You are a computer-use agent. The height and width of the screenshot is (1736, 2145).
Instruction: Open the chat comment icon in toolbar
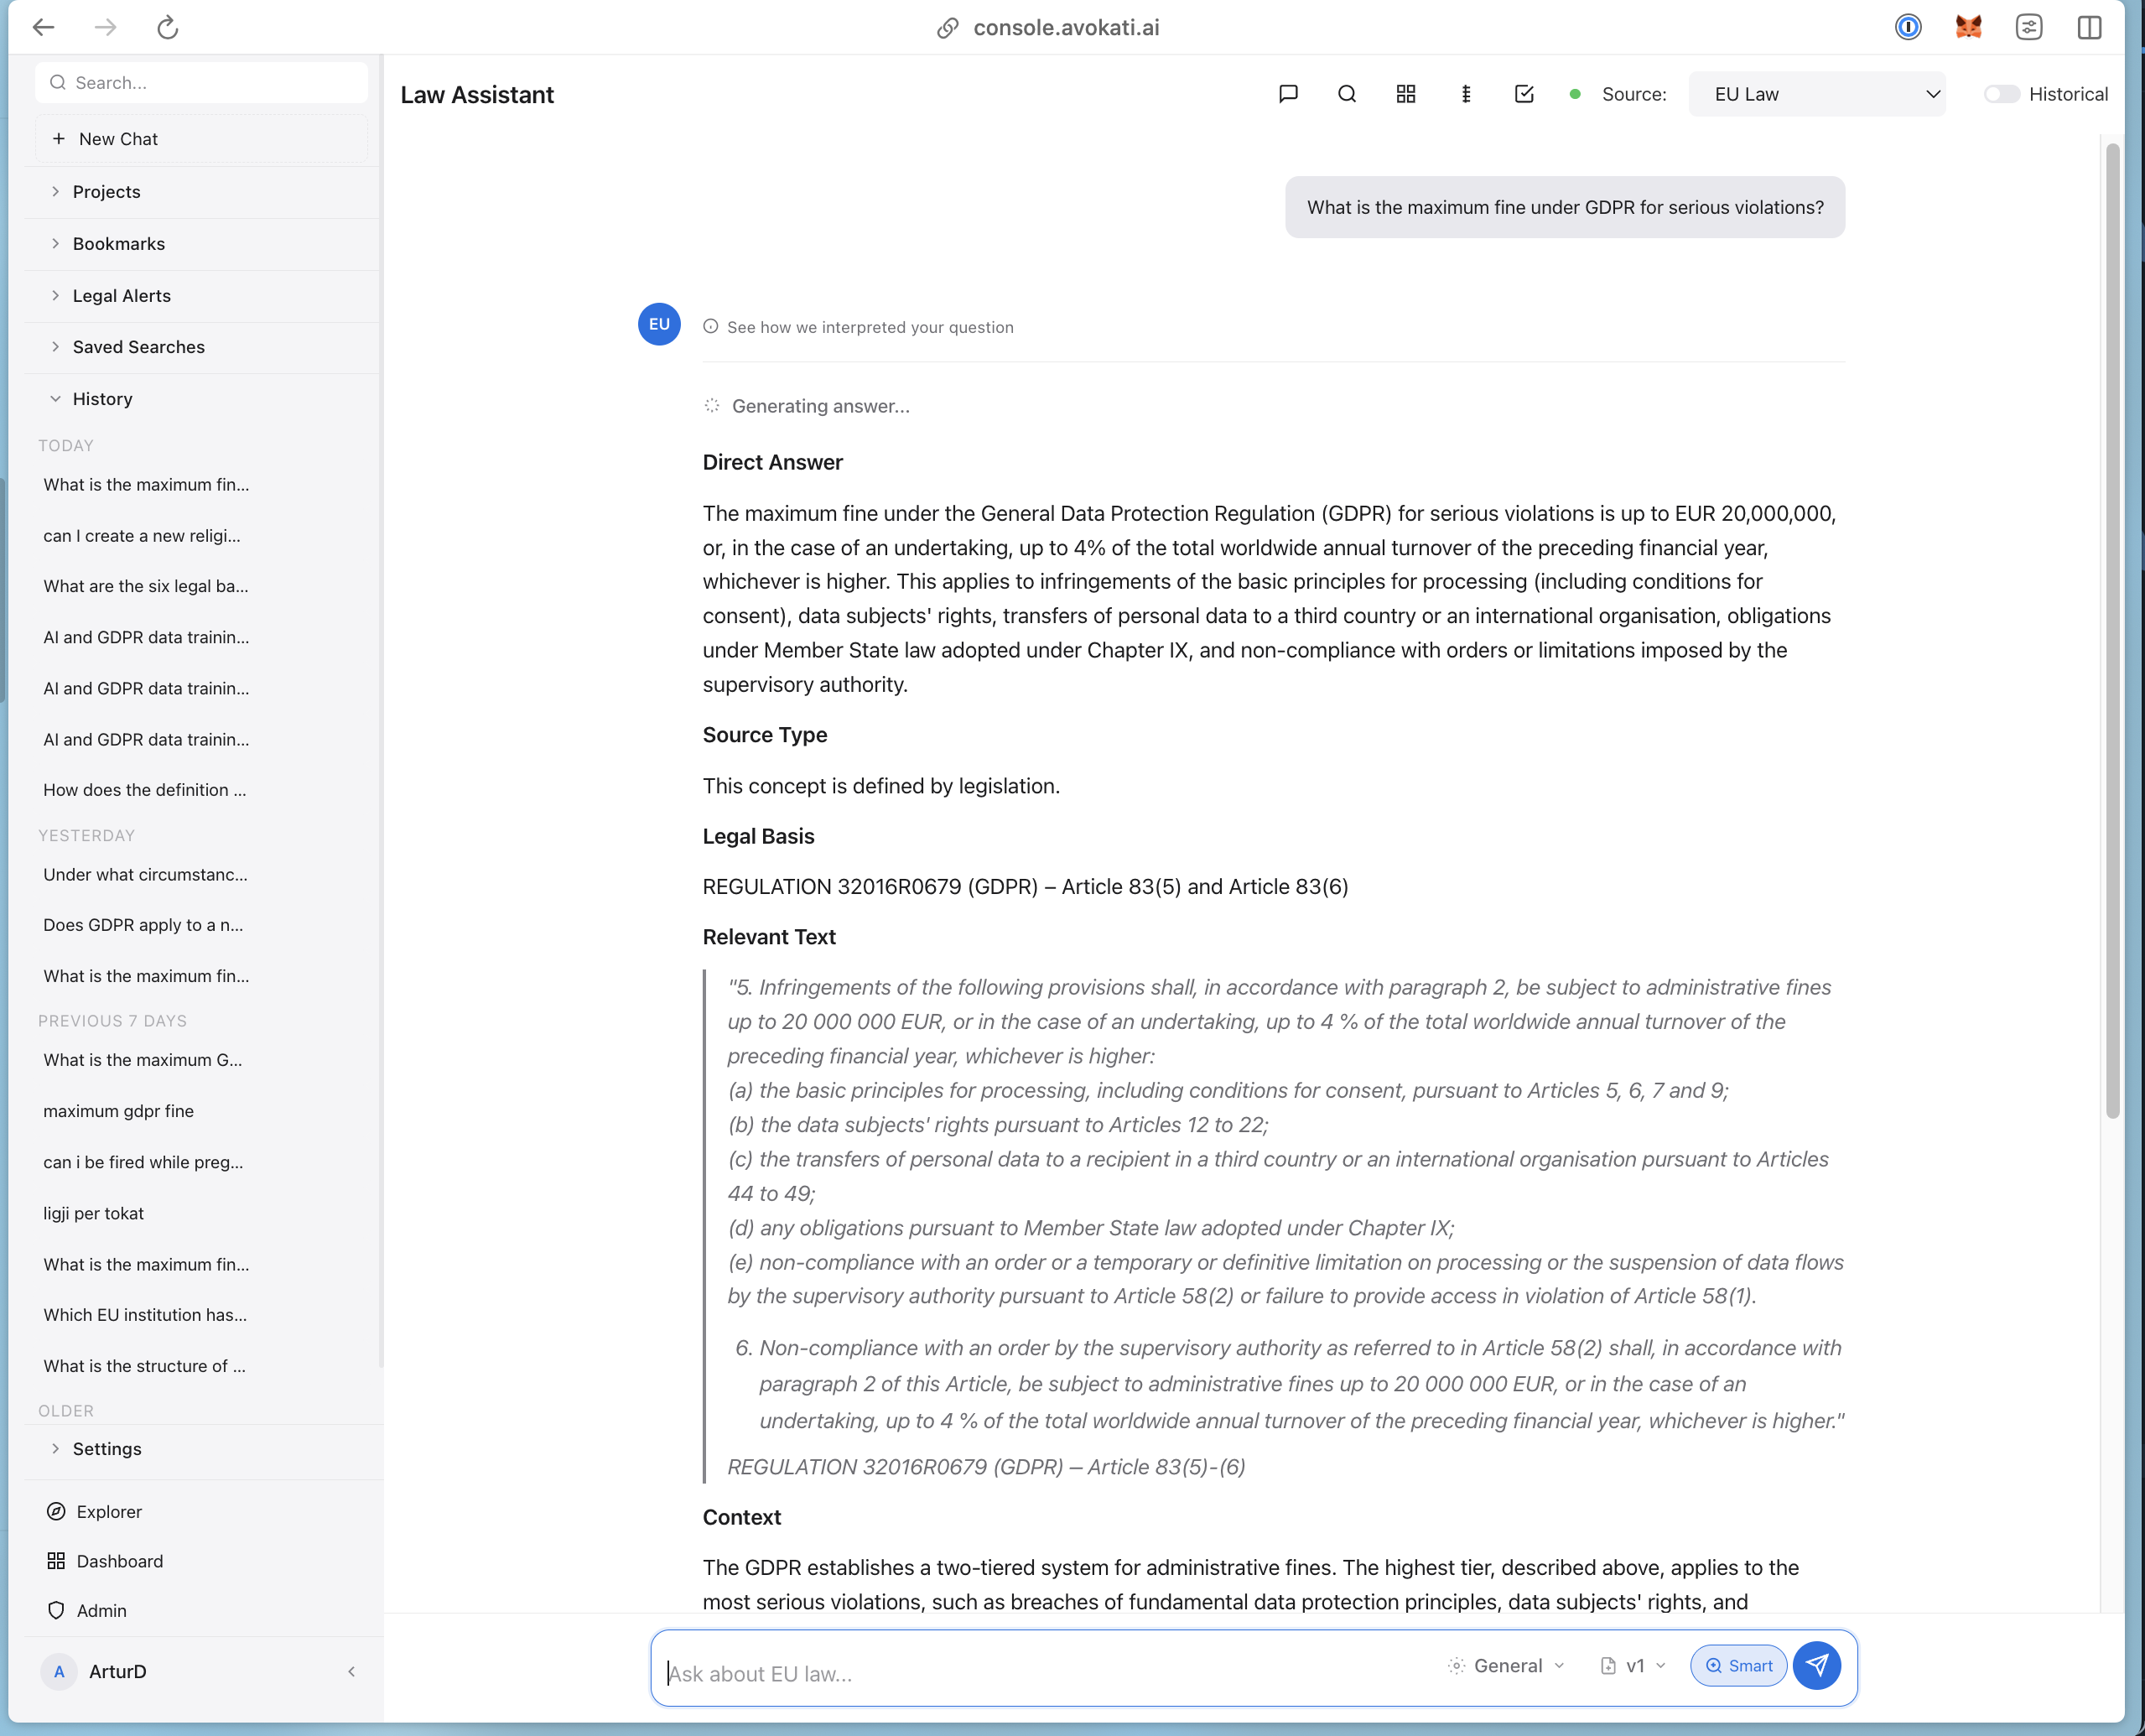point(1288,94)
